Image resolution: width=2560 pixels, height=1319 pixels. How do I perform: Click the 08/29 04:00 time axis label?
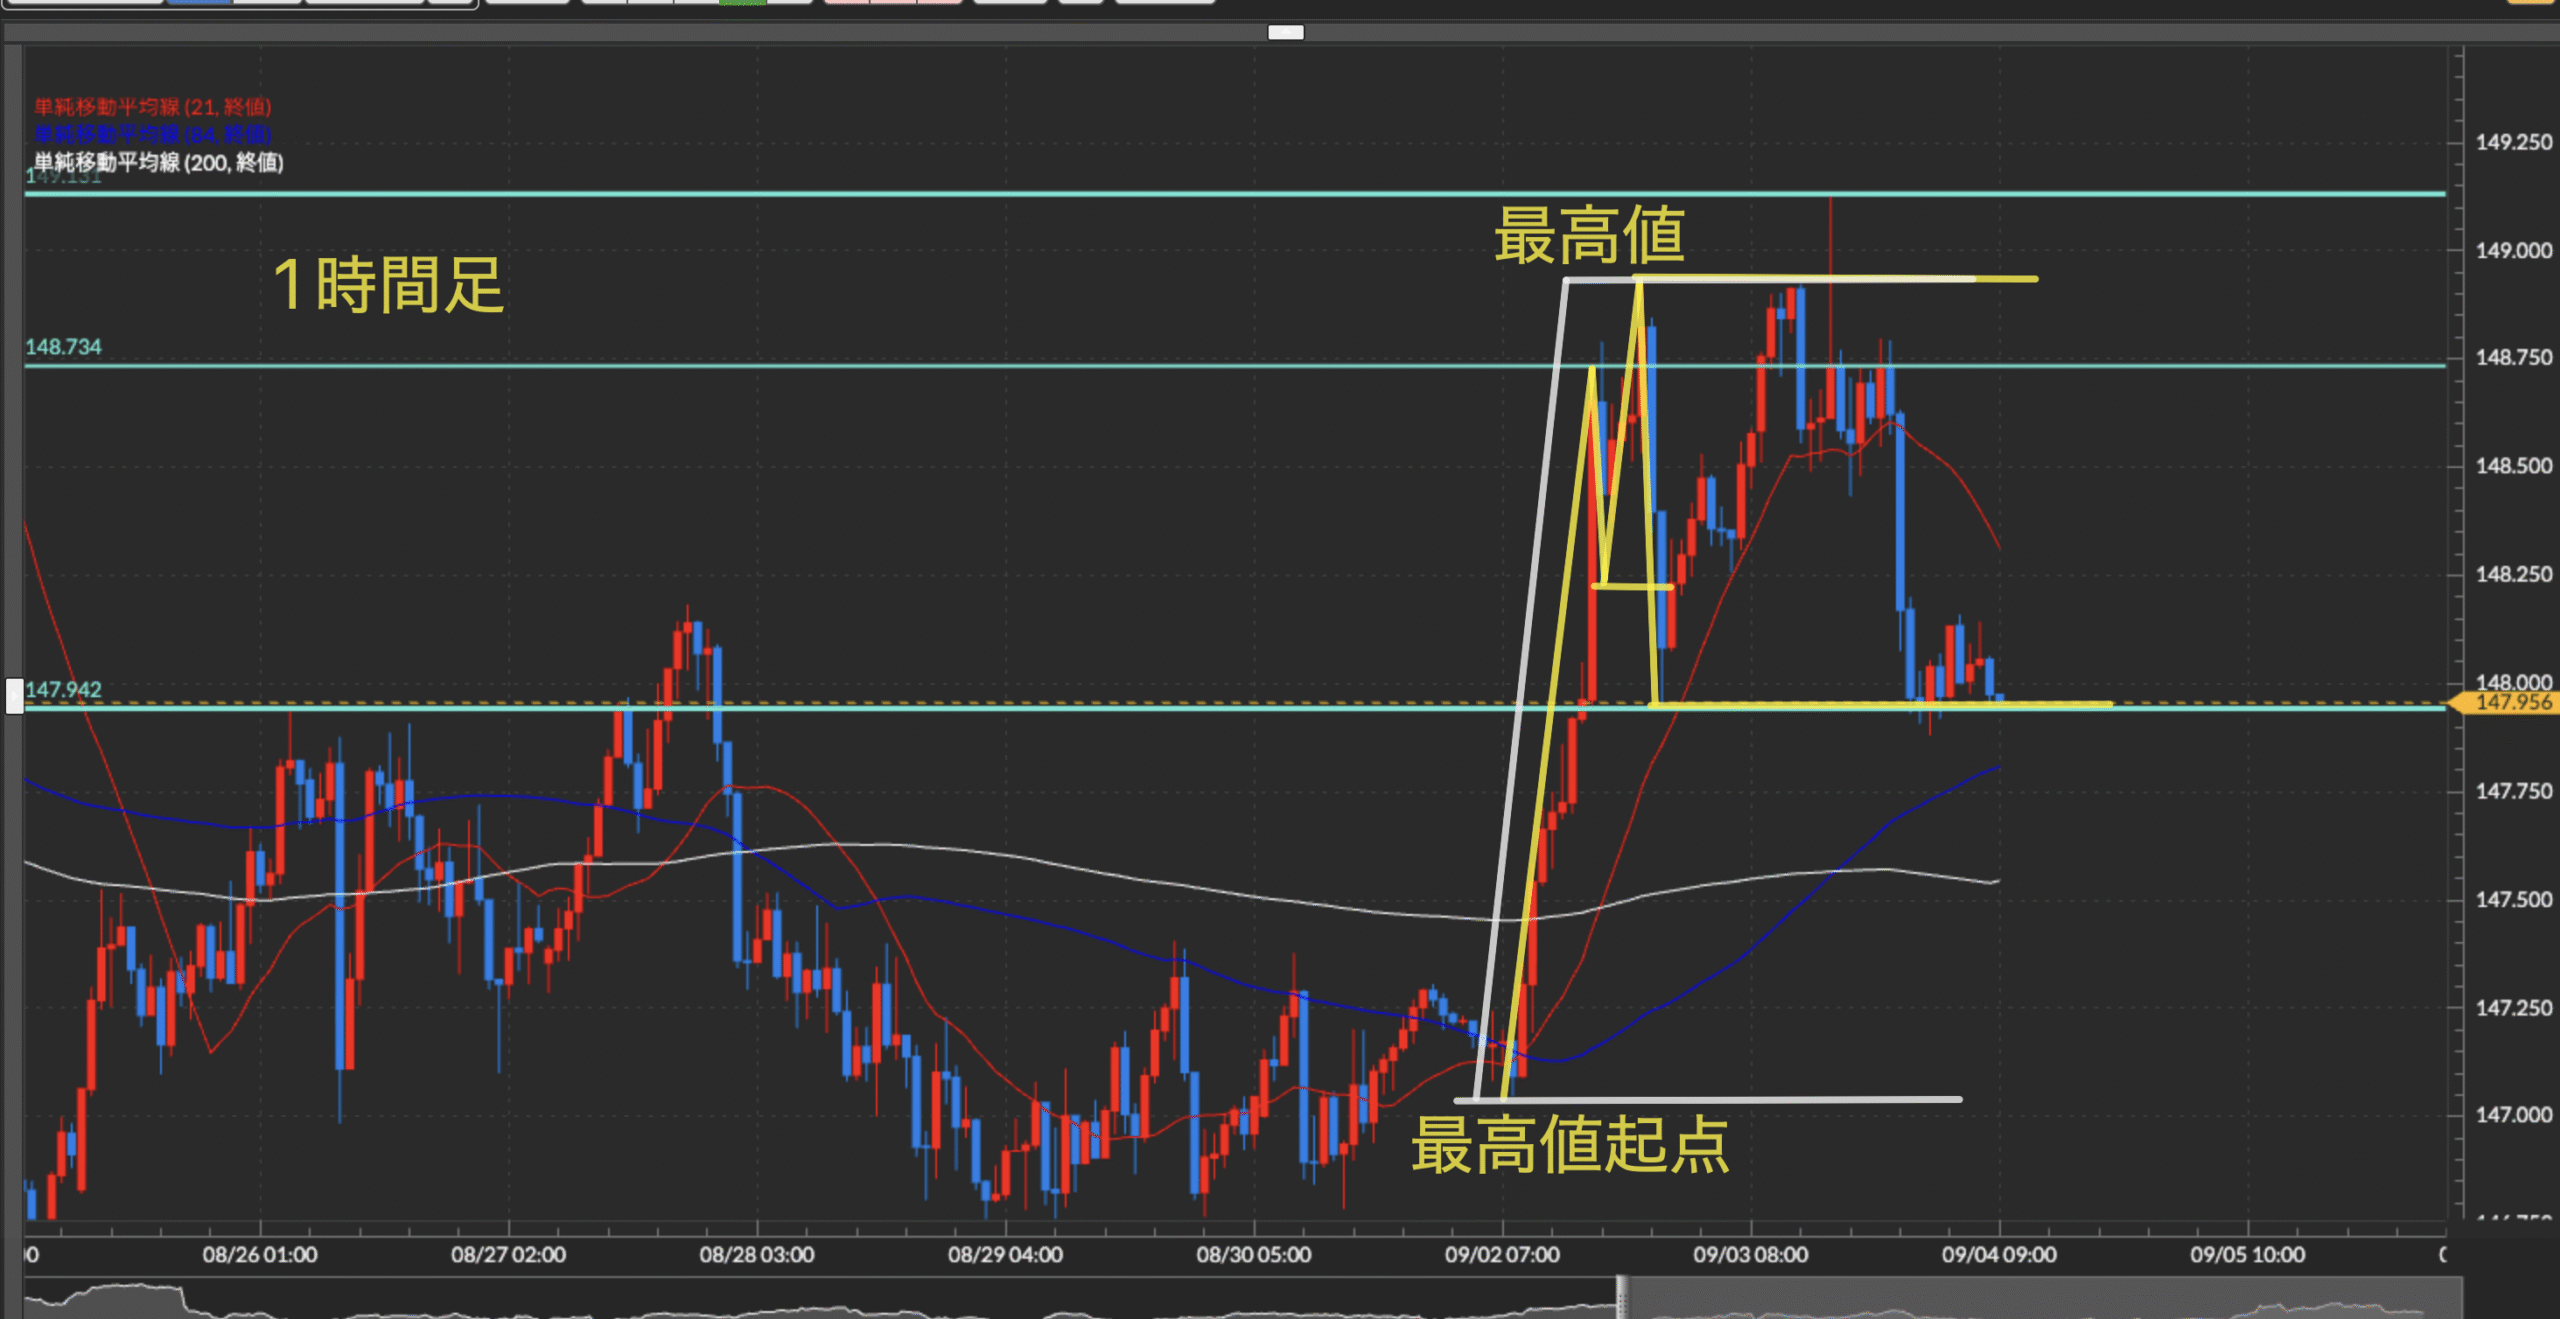(1005, 1255)
